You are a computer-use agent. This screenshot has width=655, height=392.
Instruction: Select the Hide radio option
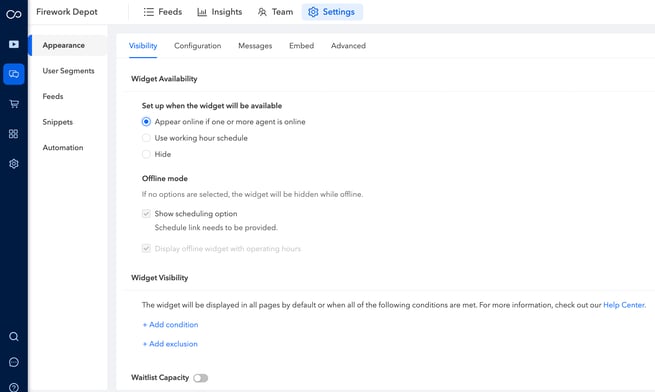(x=146, y=154)
